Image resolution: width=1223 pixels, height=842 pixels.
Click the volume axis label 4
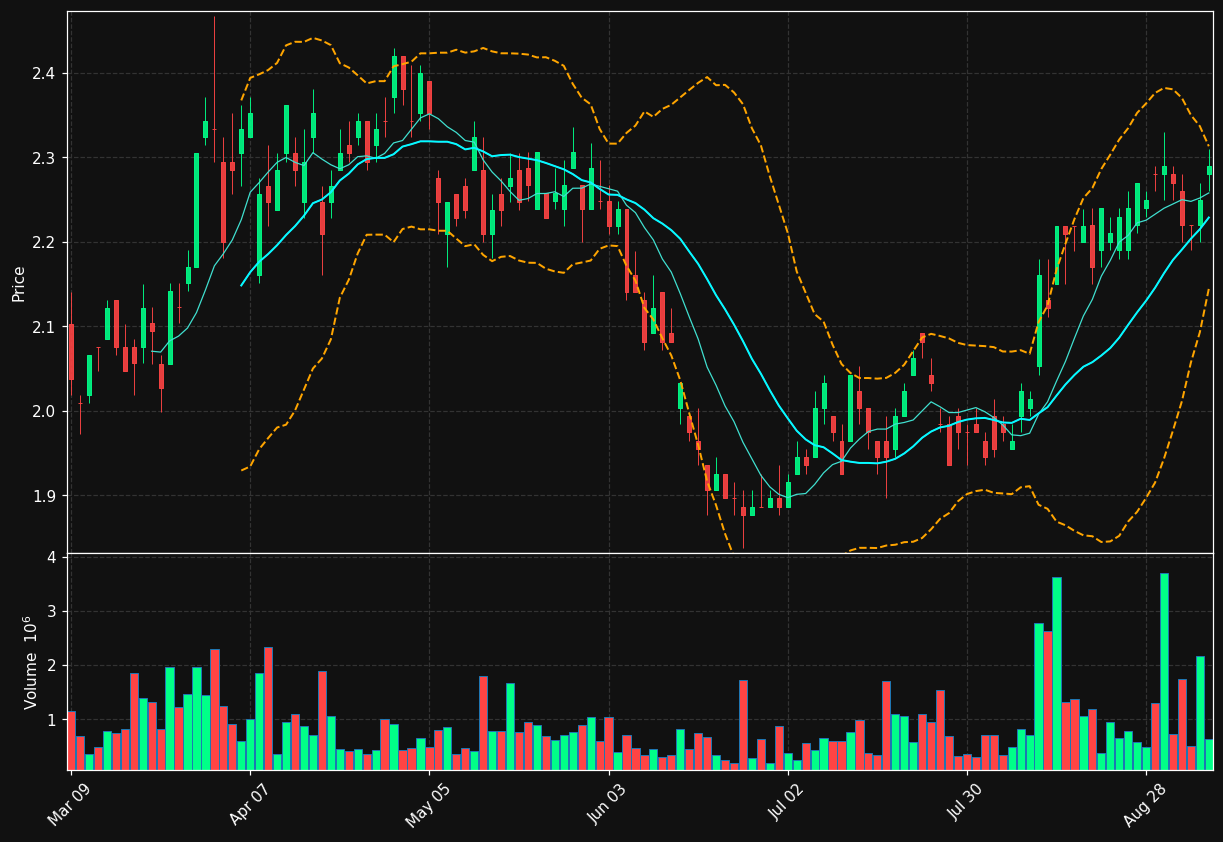(x=52, y=557)
